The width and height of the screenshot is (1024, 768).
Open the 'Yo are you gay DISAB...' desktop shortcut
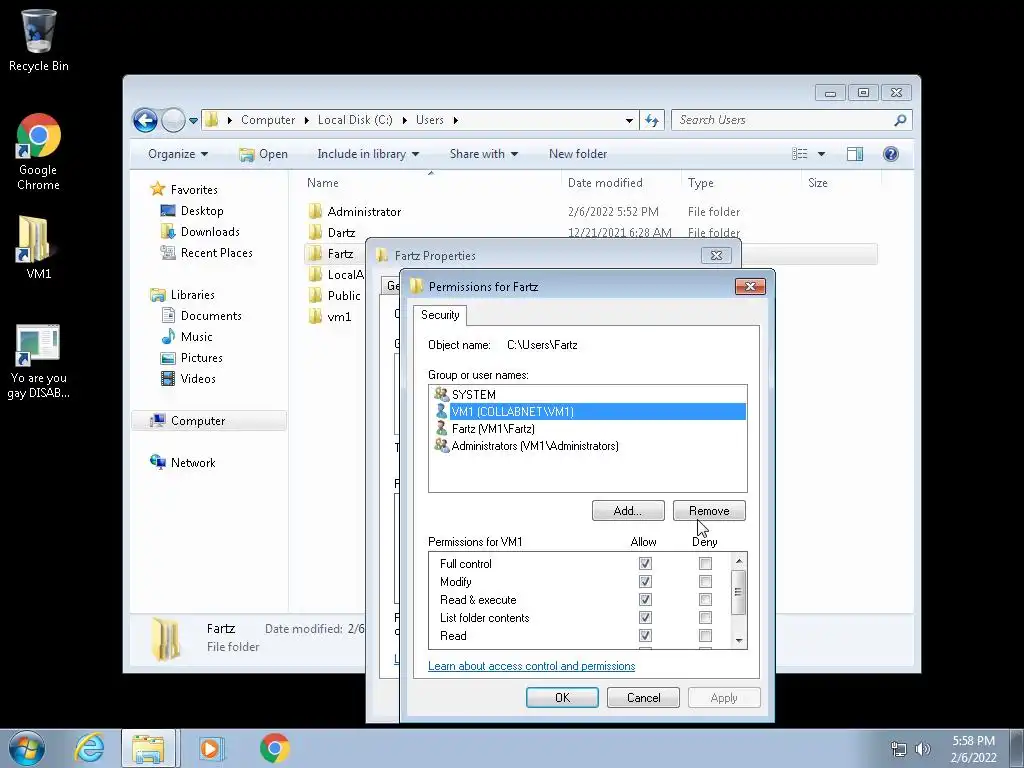38,361
